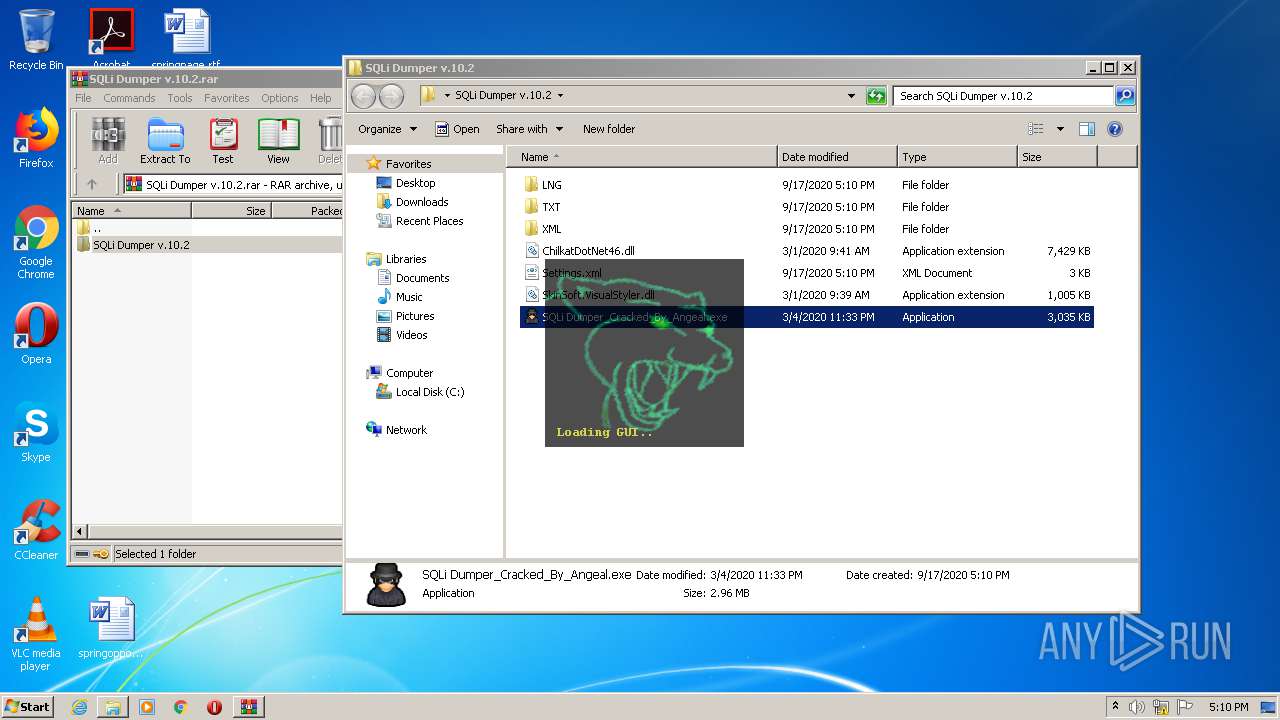Image resolution: width=1280 pixels, height=720 pixels.
Task: Click Opera taskbar icon
Action: (x=214, y=707)
